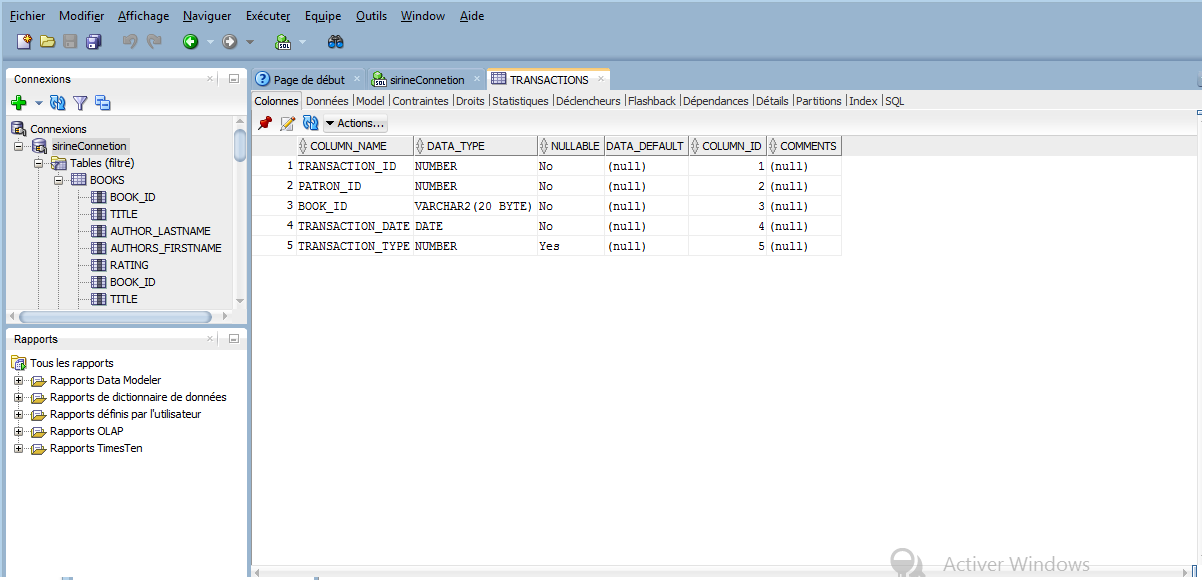Click the New file toolbar icon
The height and width of the screenshot is (580, 1202).
(x=24, y=41)
